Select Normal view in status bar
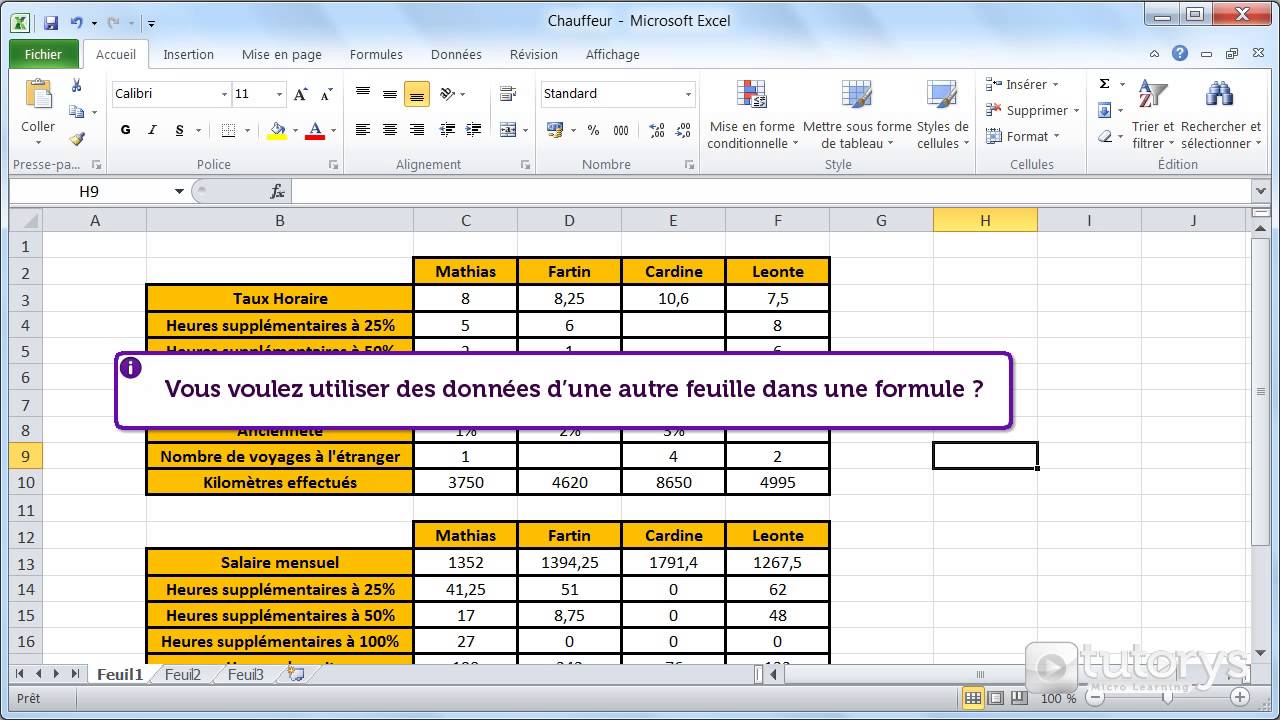Viewport: 1280px width, 720px height. point(972,698)
